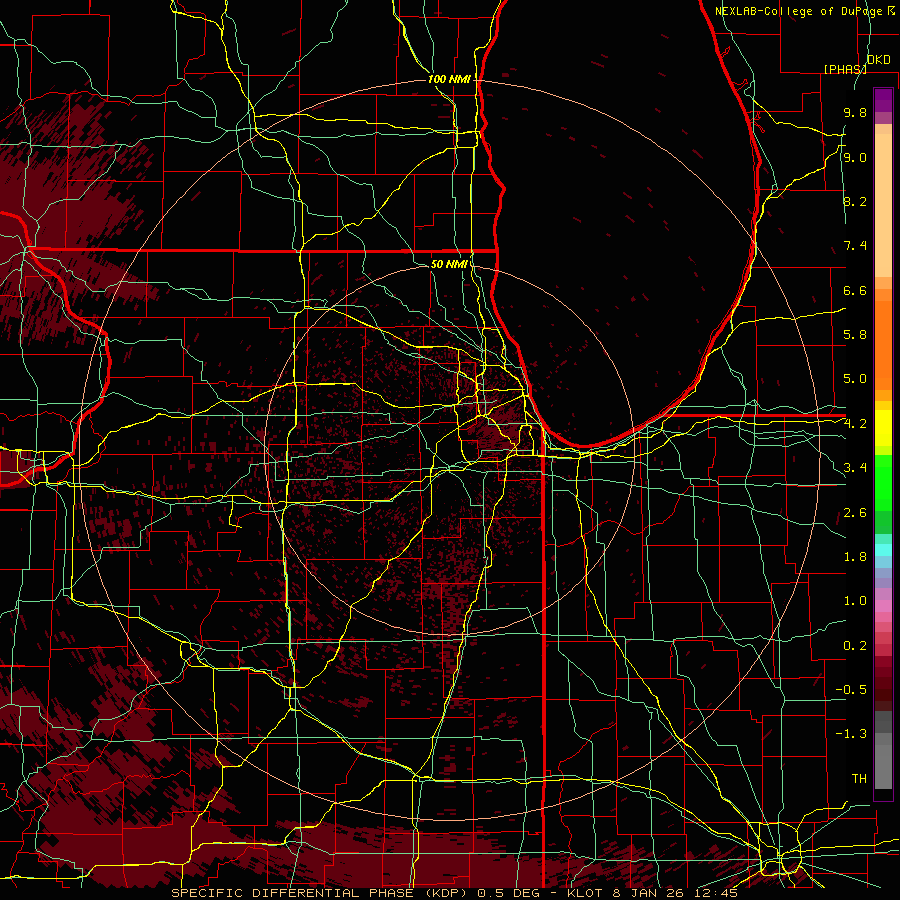
Task: Click the 5.8 value on color scale
Action: click(855, 335)
